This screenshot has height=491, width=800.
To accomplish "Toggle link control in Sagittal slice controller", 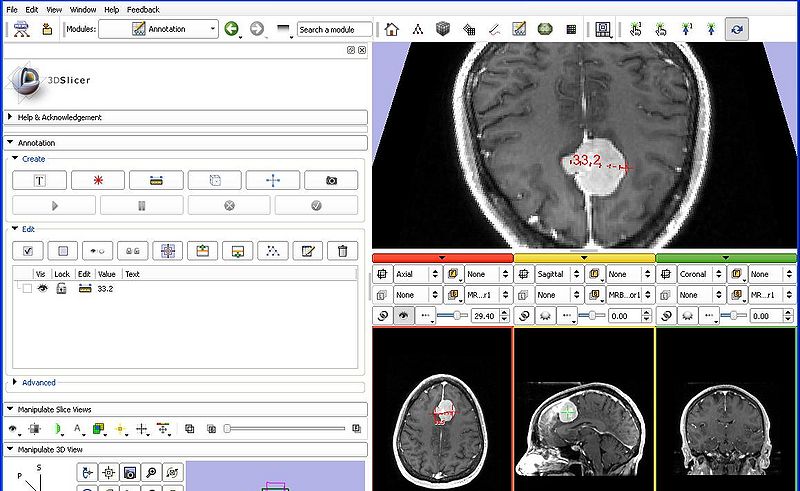I will click(524, 316).
